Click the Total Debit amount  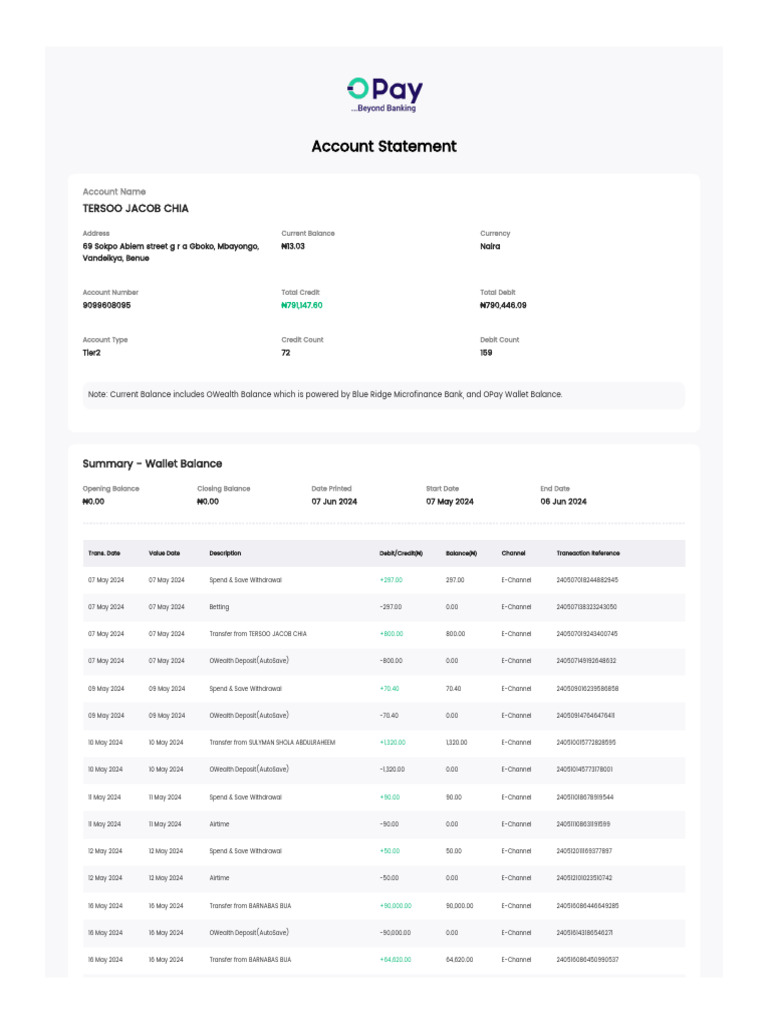tap(503, 305)
